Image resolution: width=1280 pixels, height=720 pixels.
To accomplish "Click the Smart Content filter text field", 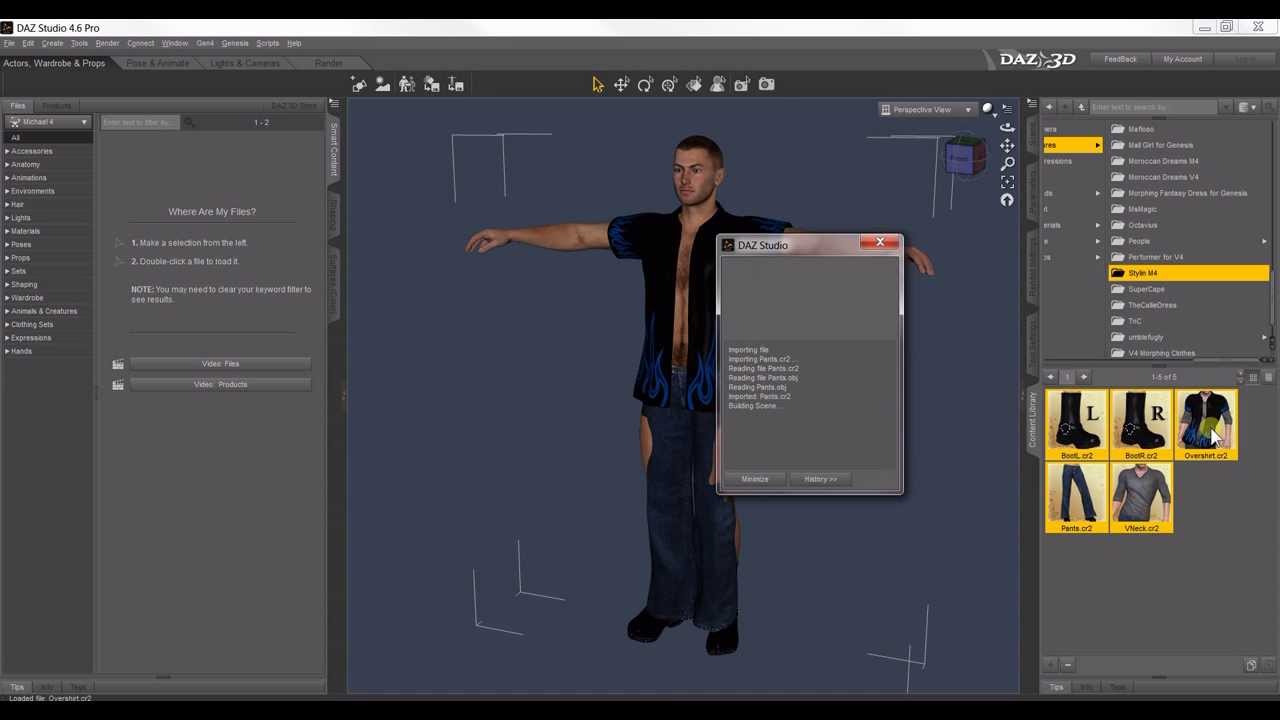I will [140, 122].
